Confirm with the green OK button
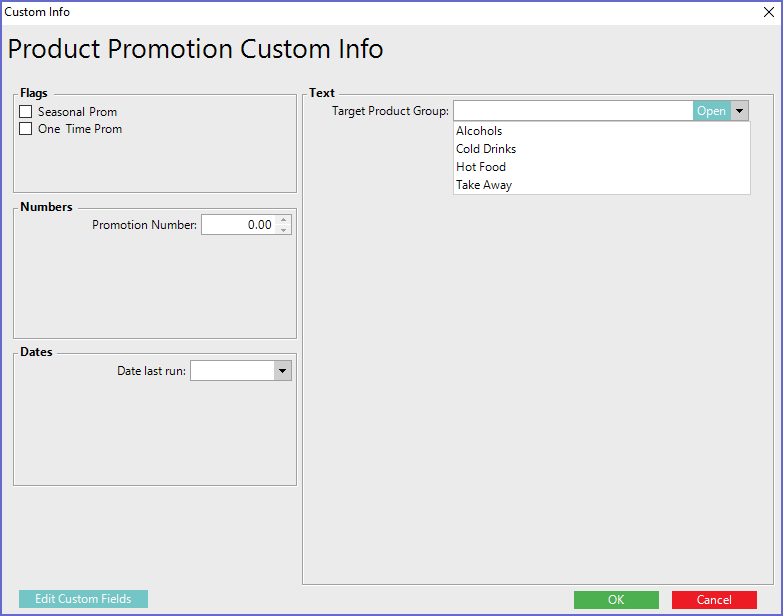The height and width of the screenshot is (616, 783). (616, 600)
